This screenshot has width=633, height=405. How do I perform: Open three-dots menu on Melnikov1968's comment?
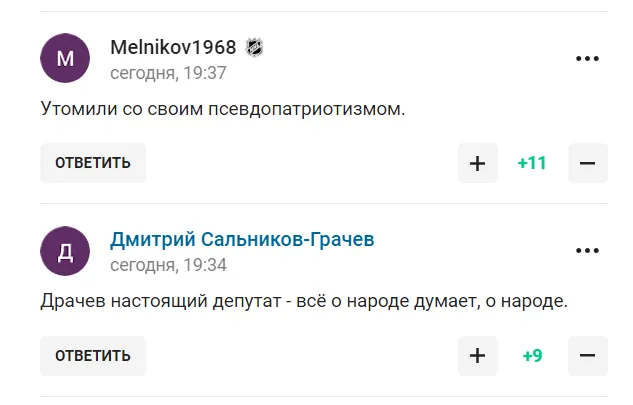[x=587, y=58]
